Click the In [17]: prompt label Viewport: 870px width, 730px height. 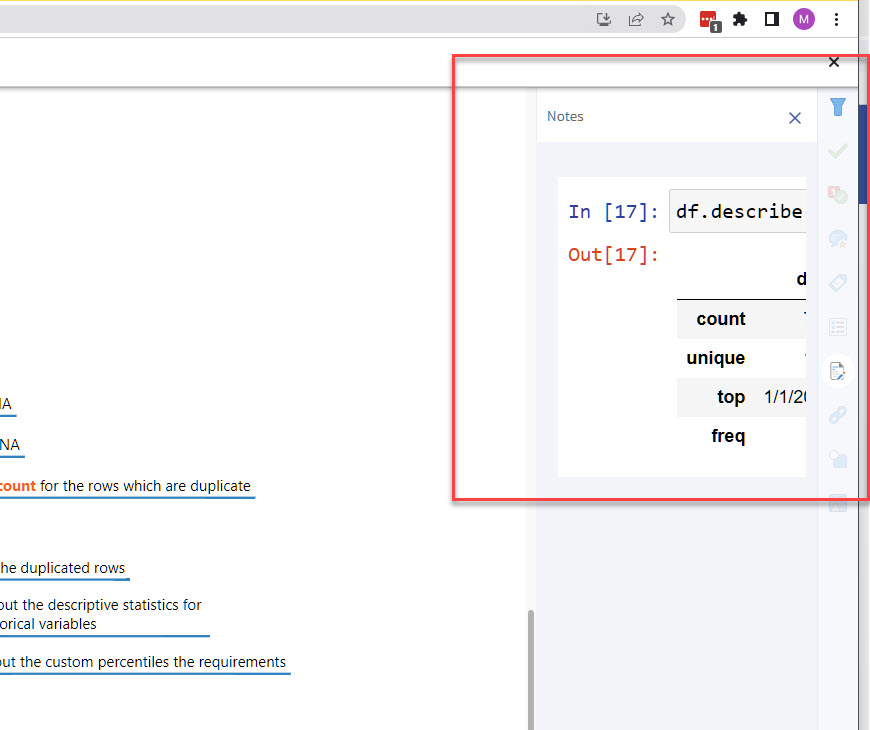[613, 211]
